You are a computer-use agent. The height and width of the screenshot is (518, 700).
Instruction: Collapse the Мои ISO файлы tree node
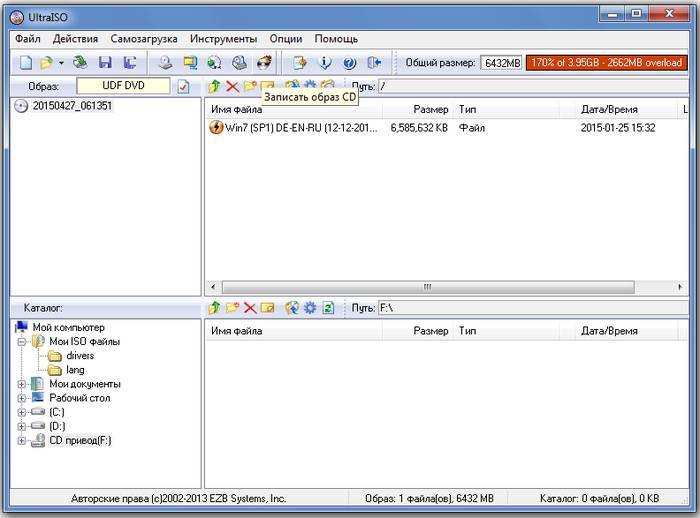click(22, 342)
